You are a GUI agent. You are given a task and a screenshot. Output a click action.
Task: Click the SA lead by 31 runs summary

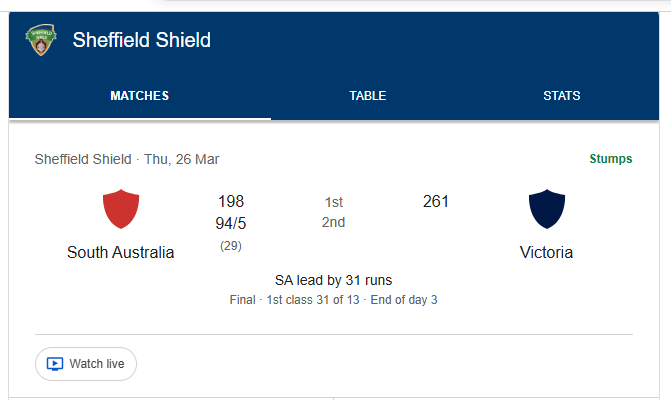334,280
